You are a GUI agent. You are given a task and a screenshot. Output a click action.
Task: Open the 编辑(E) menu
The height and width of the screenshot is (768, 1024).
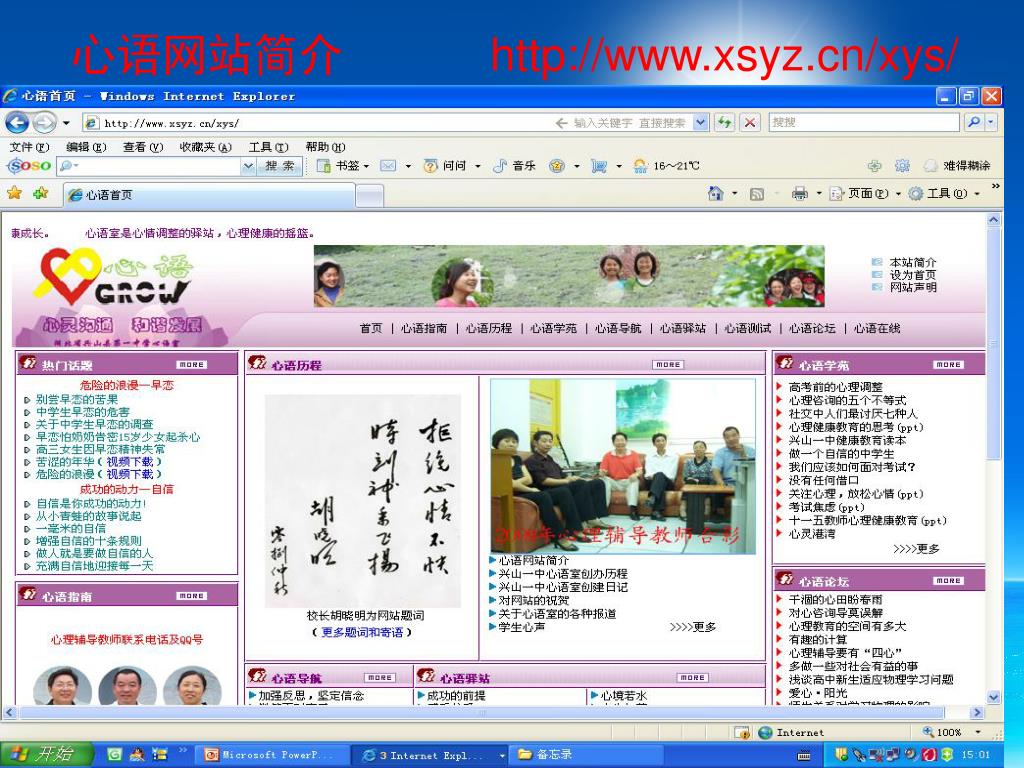click(86, 147)
